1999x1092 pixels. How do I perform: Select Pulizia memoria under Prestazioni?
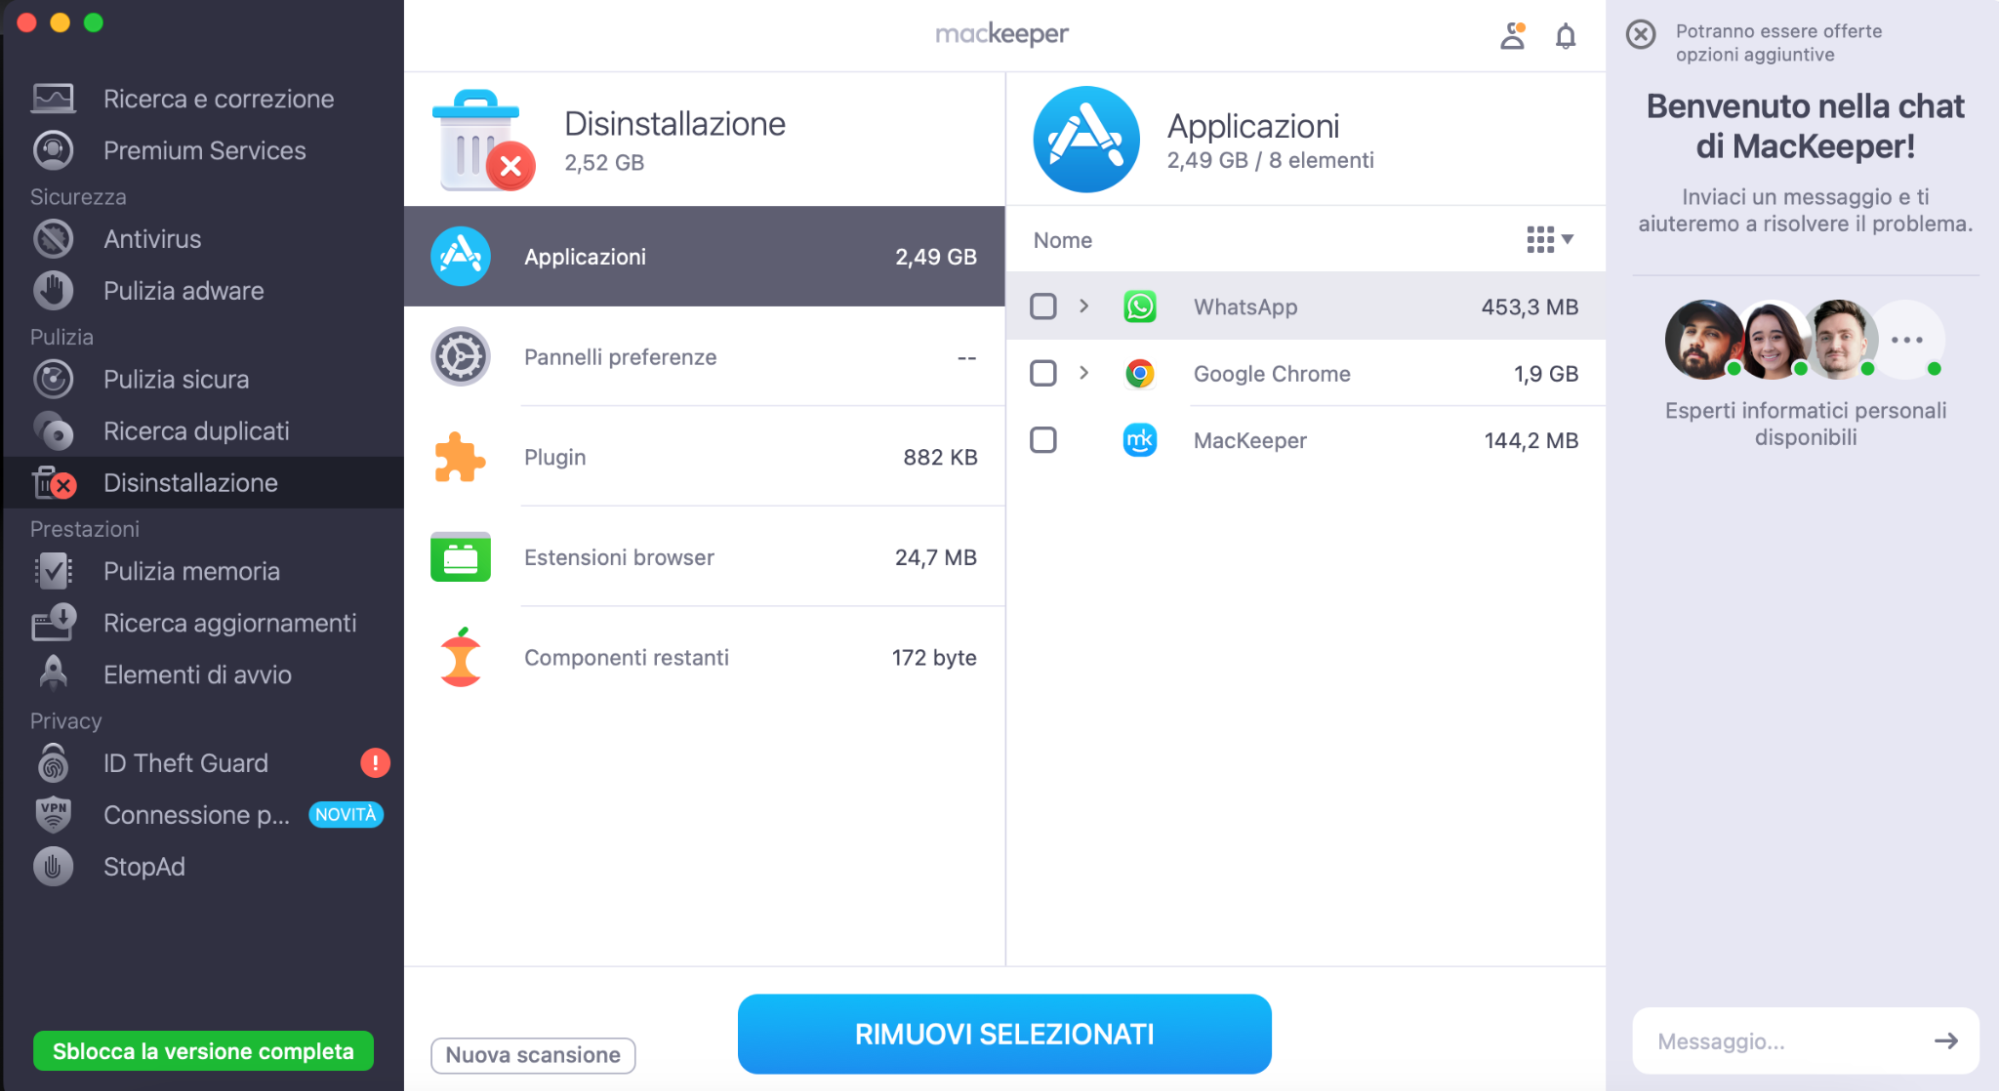191,570
